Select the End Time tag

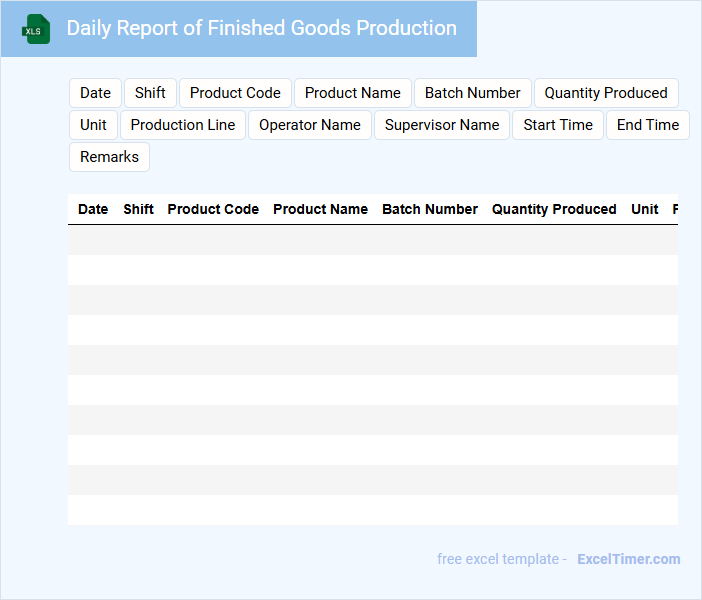click(x=647, y=125)
